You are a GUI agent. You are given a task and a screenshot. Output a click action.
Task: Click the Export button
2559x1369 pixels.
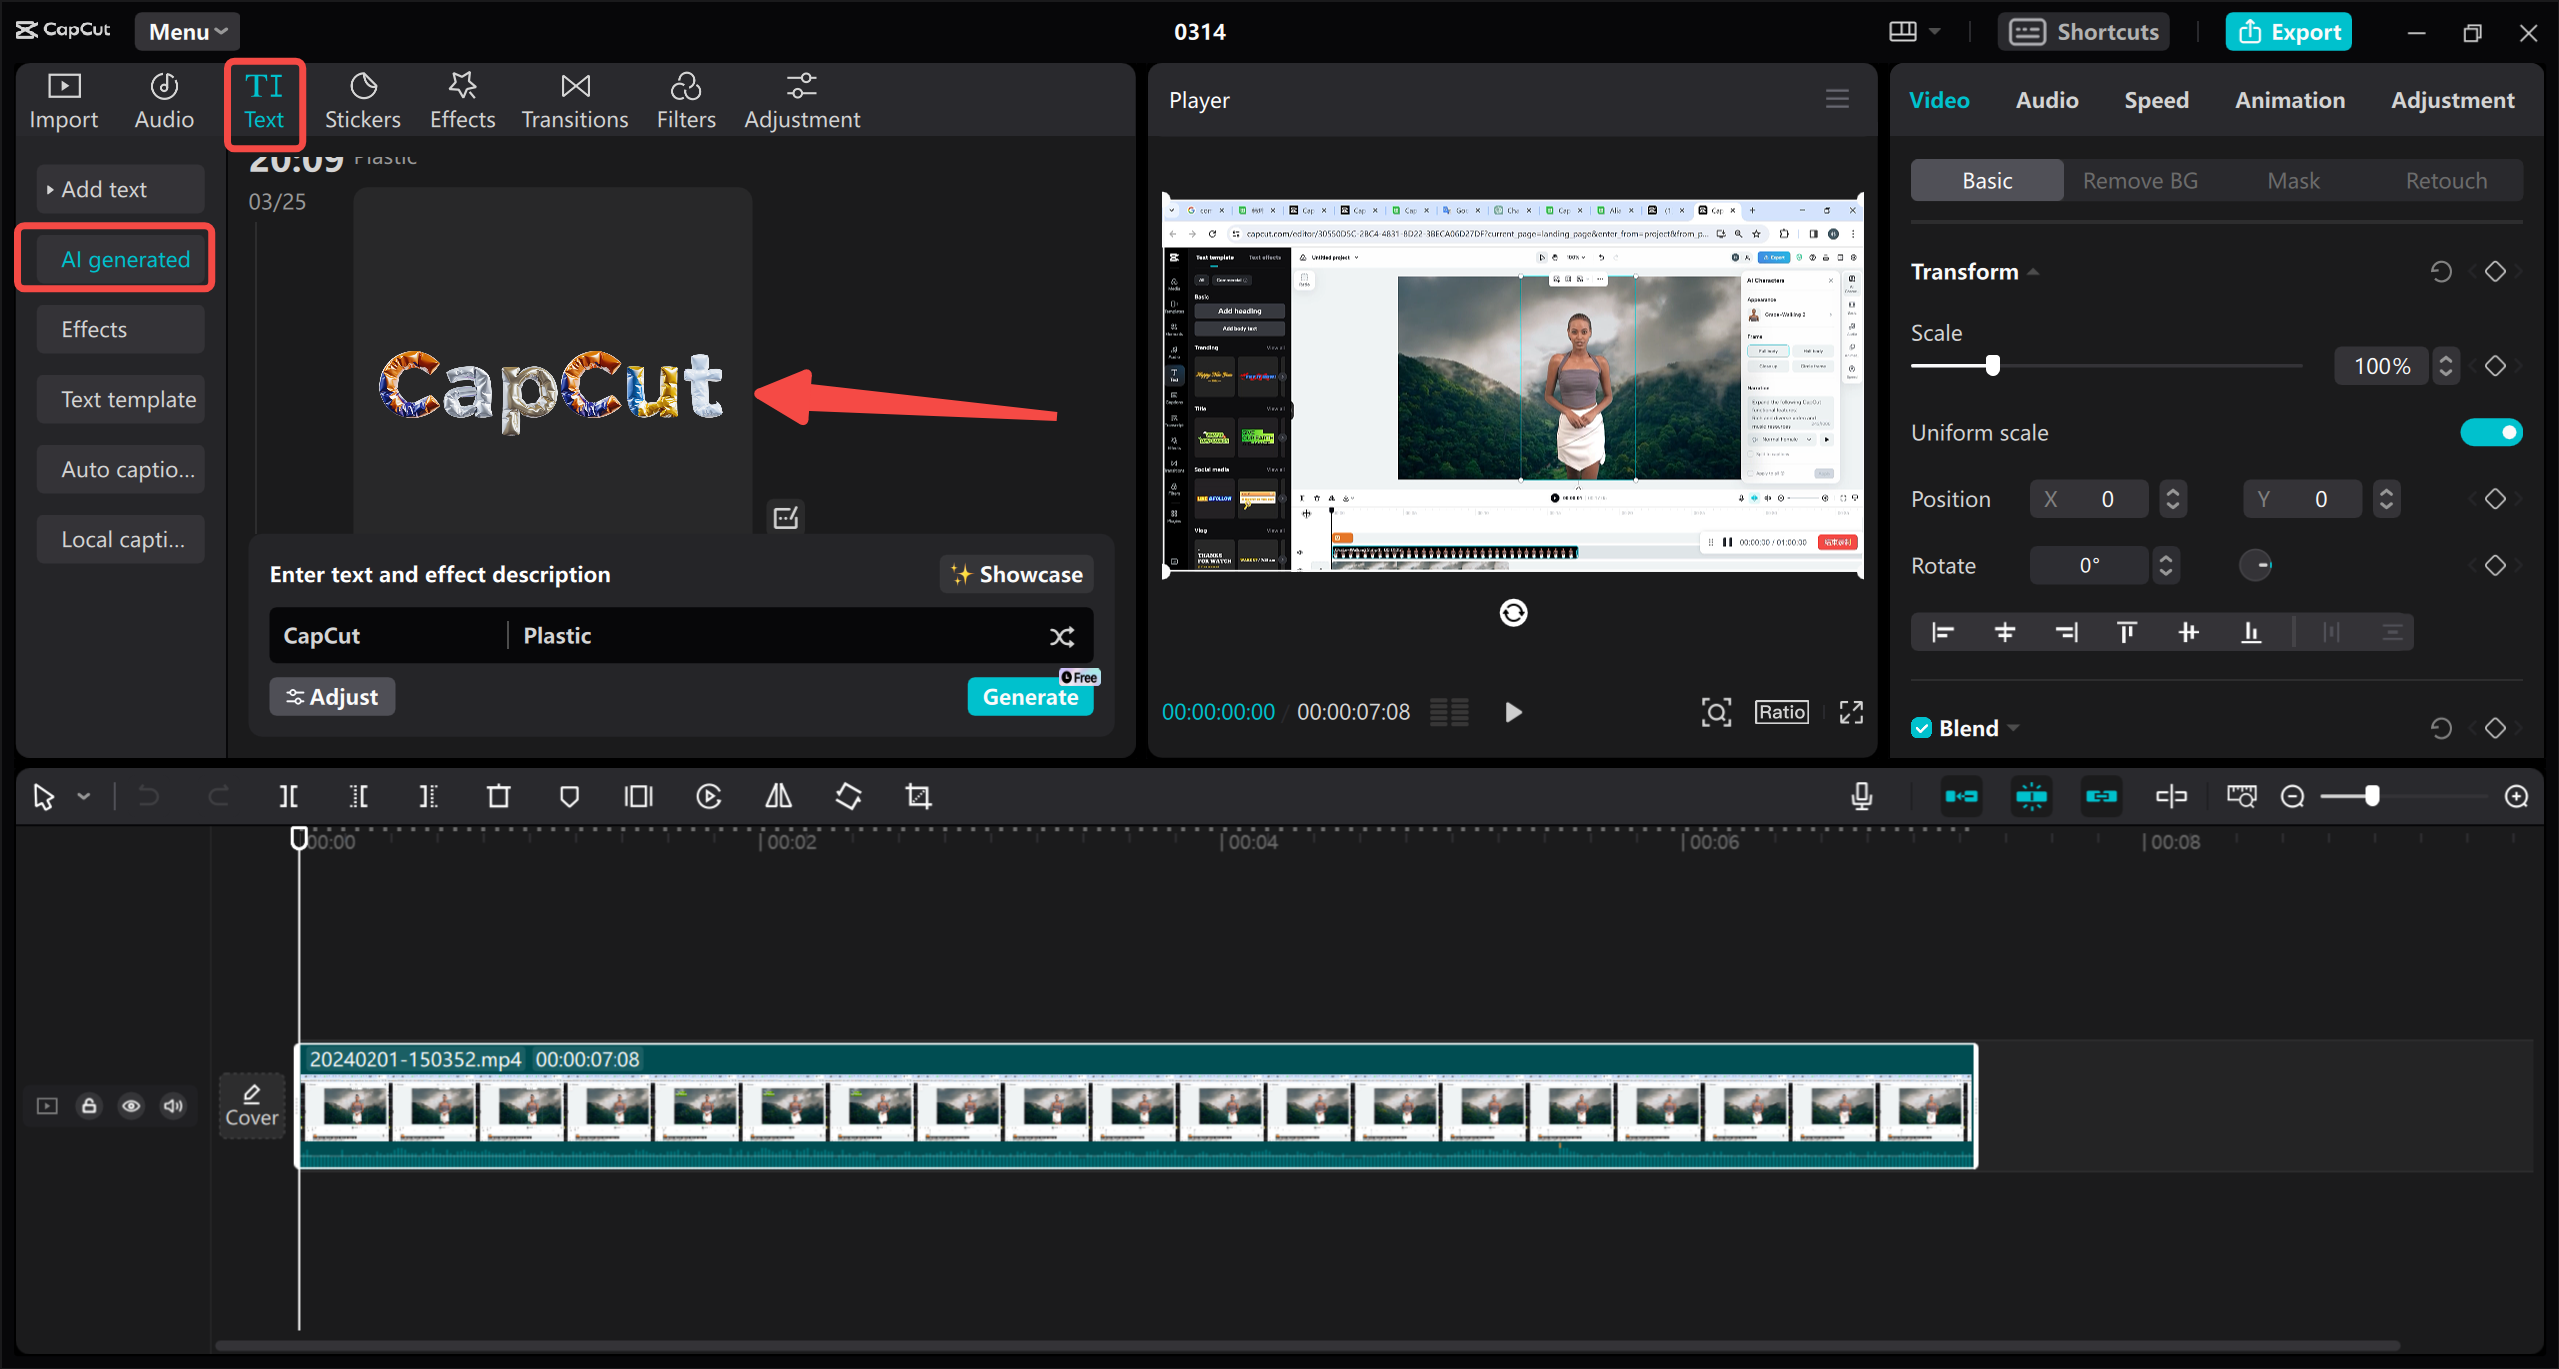(2288, 31)
